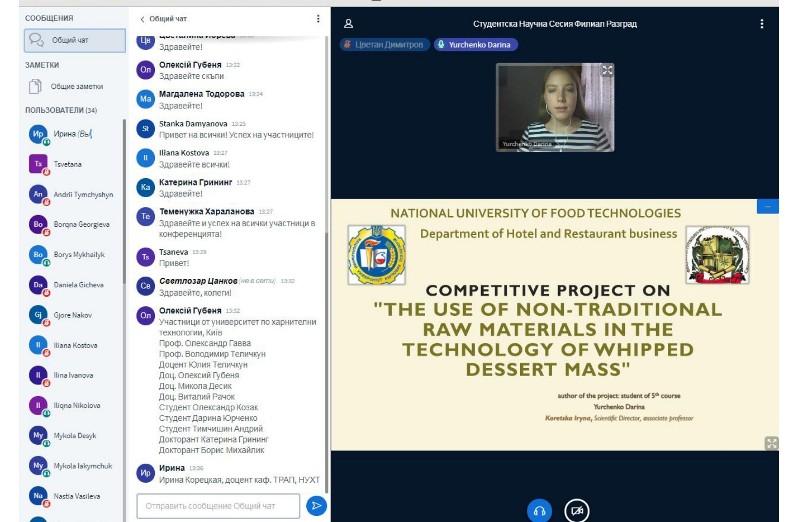
Task: Click Mykola Desyk's My avatar
Action: [x=38, y=435]
